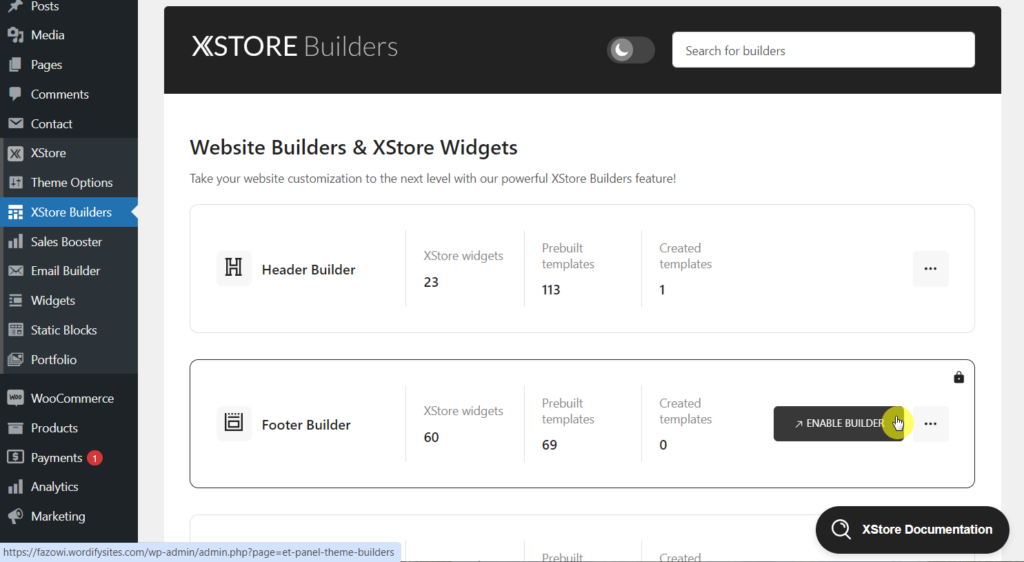Open Analytics in the sidebar
Viewport: 1024px width, 562px height.
pyautogui.click(x=69, y=487)
